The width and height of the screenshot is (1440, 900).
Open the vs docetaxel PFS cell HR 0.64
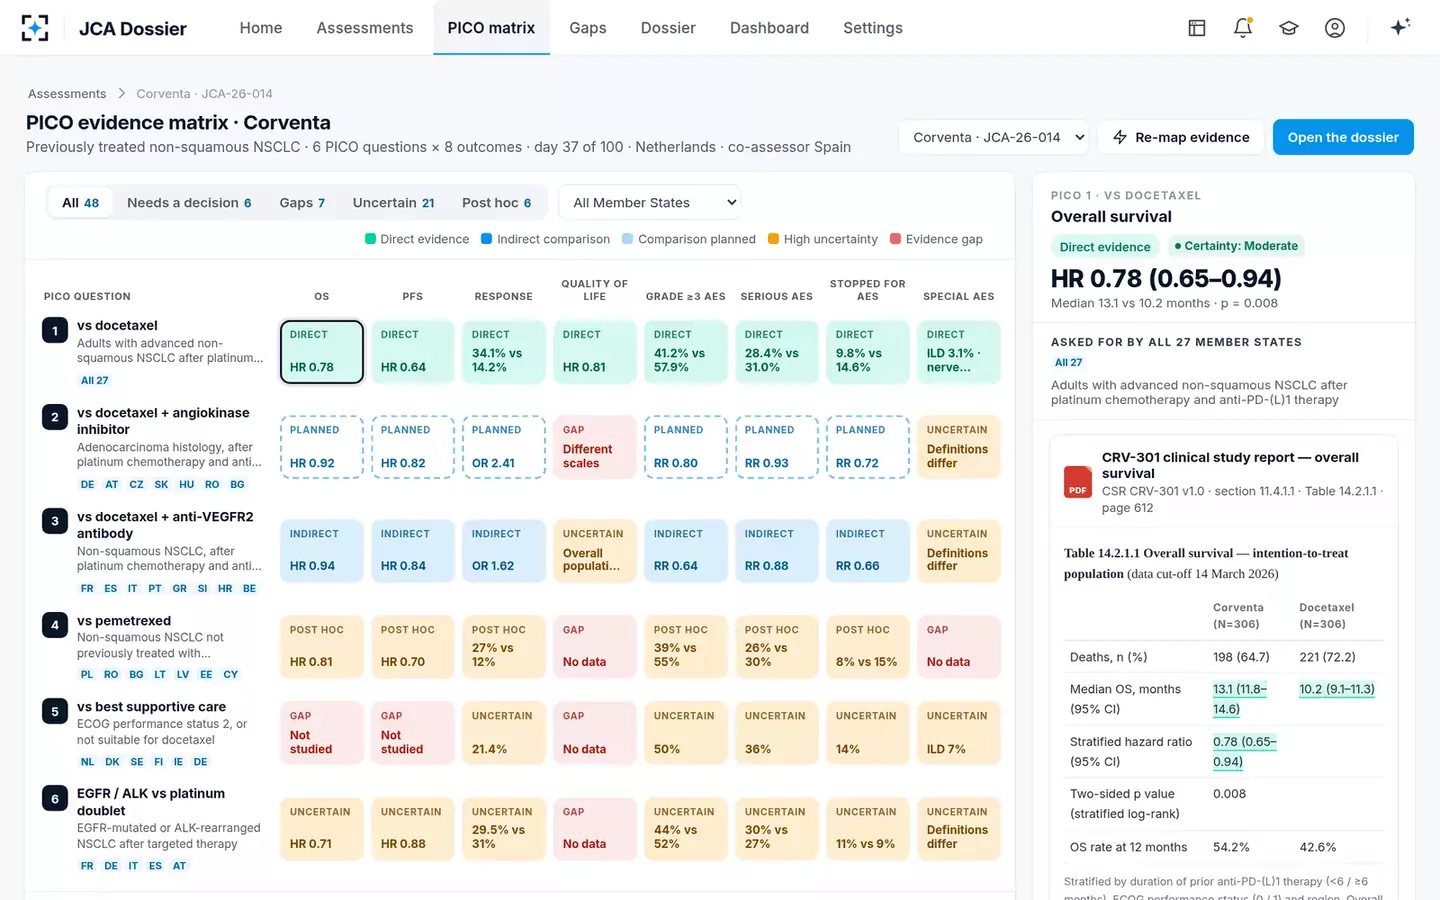(413, 352)
